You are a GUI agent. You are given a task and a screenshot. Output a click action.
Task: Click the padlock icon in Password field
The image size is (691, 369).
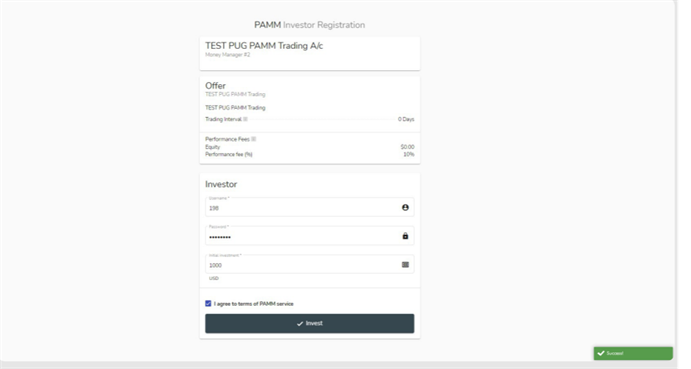[x=405, y=236]
